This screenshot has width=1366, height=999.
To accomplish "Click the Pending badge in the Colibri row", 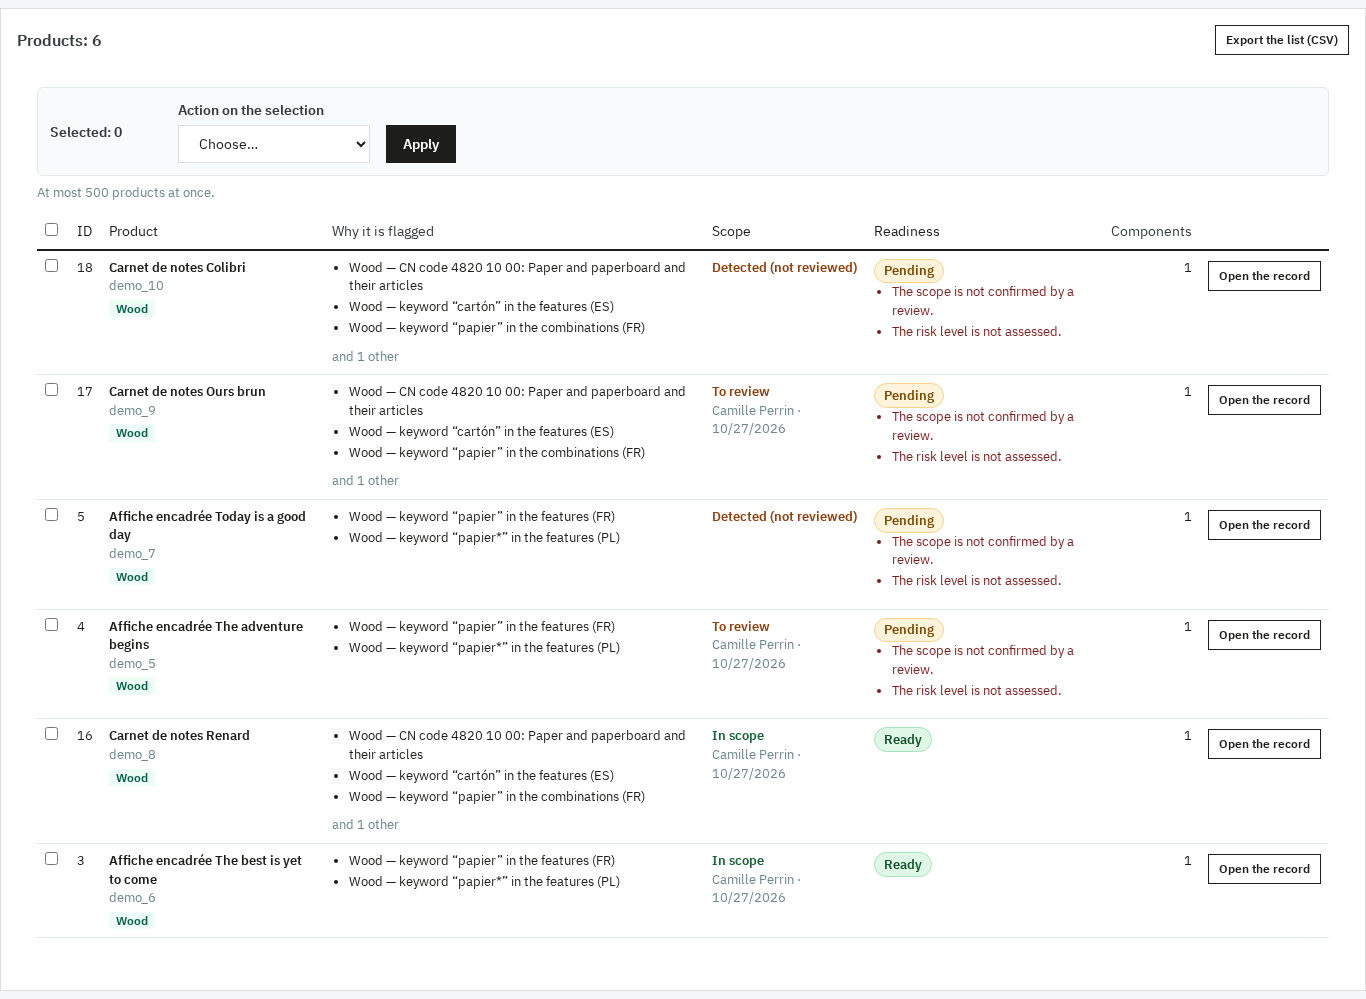I will pos(909,271).
